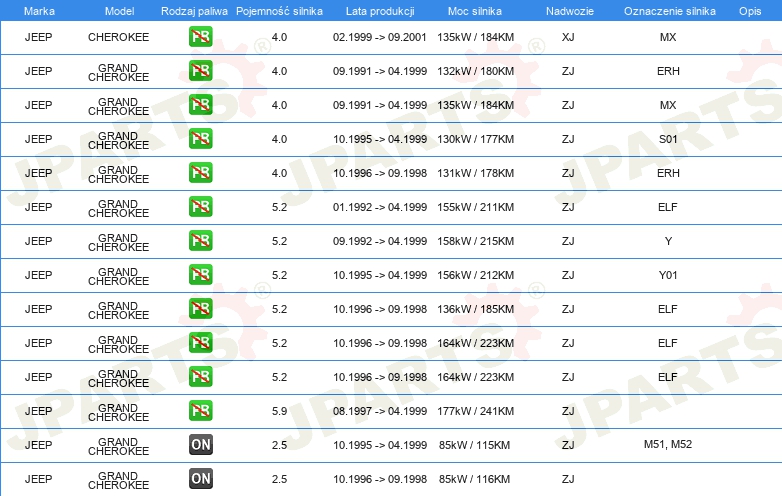Select the M51, M52 engine code cell

tap(668, 444)
